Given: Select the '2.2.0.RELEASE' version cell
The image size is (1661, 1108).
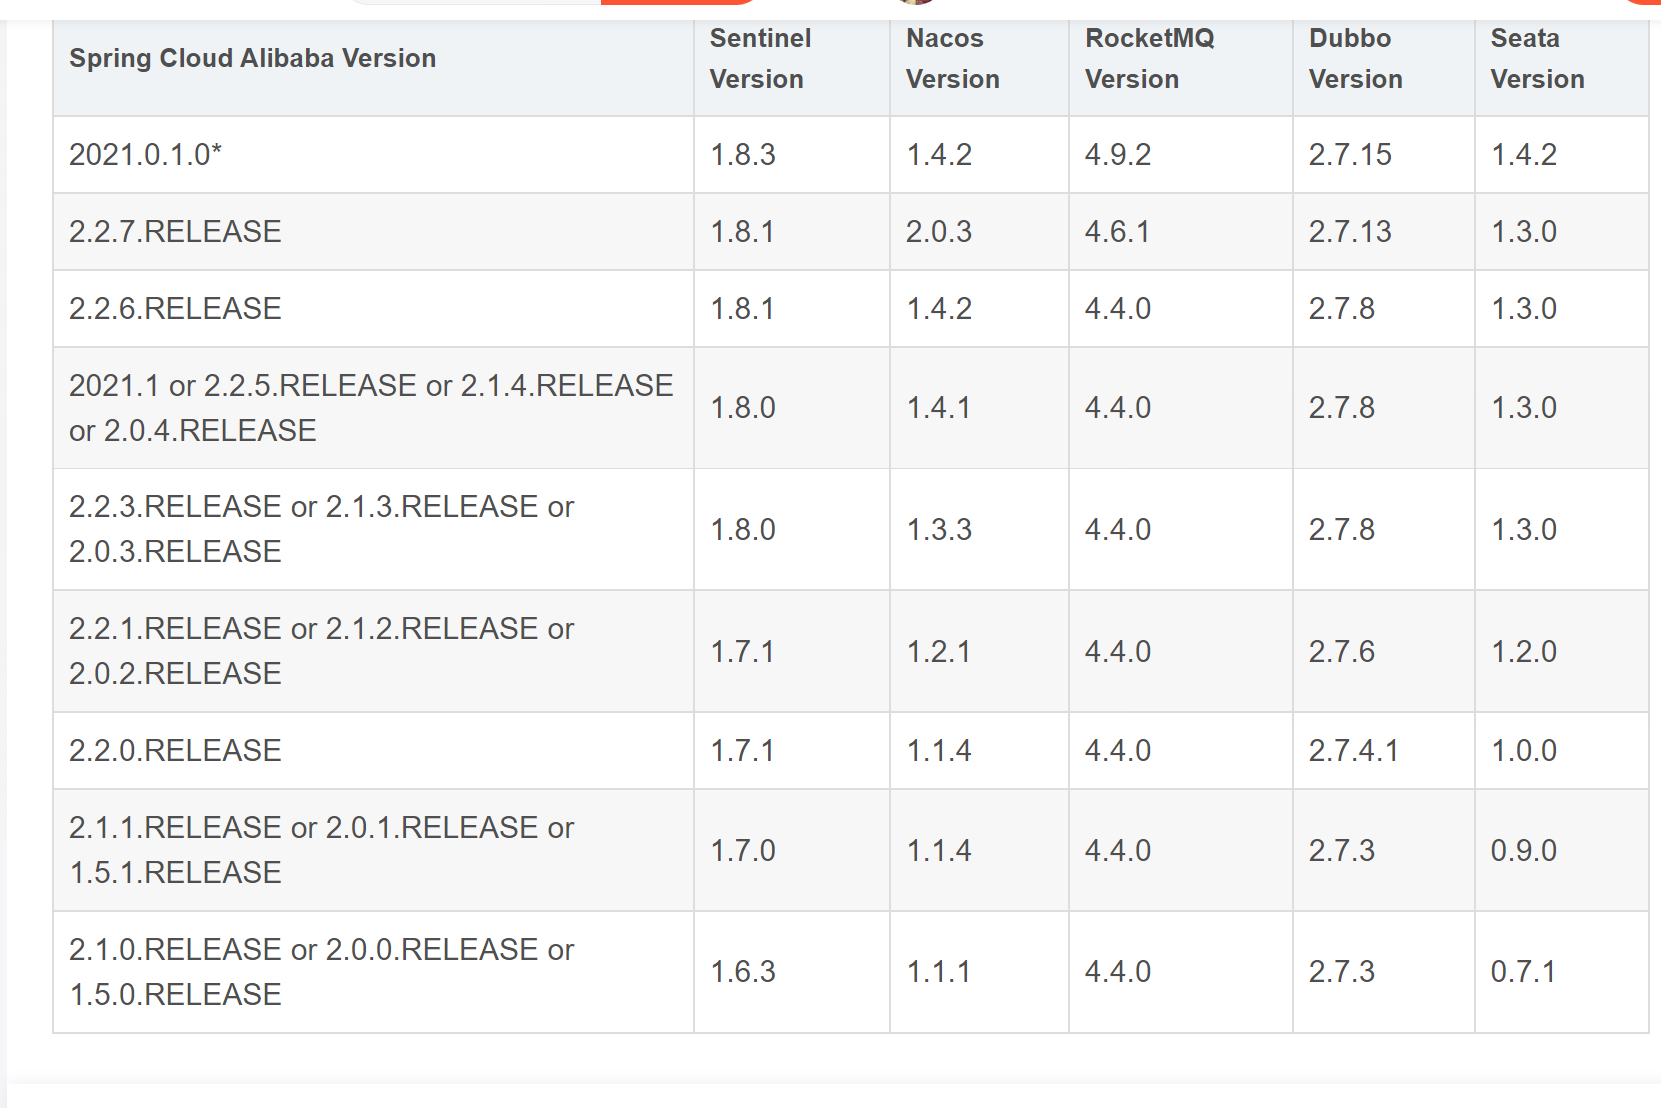Looking at the screenshot, I should pos(373,751).
